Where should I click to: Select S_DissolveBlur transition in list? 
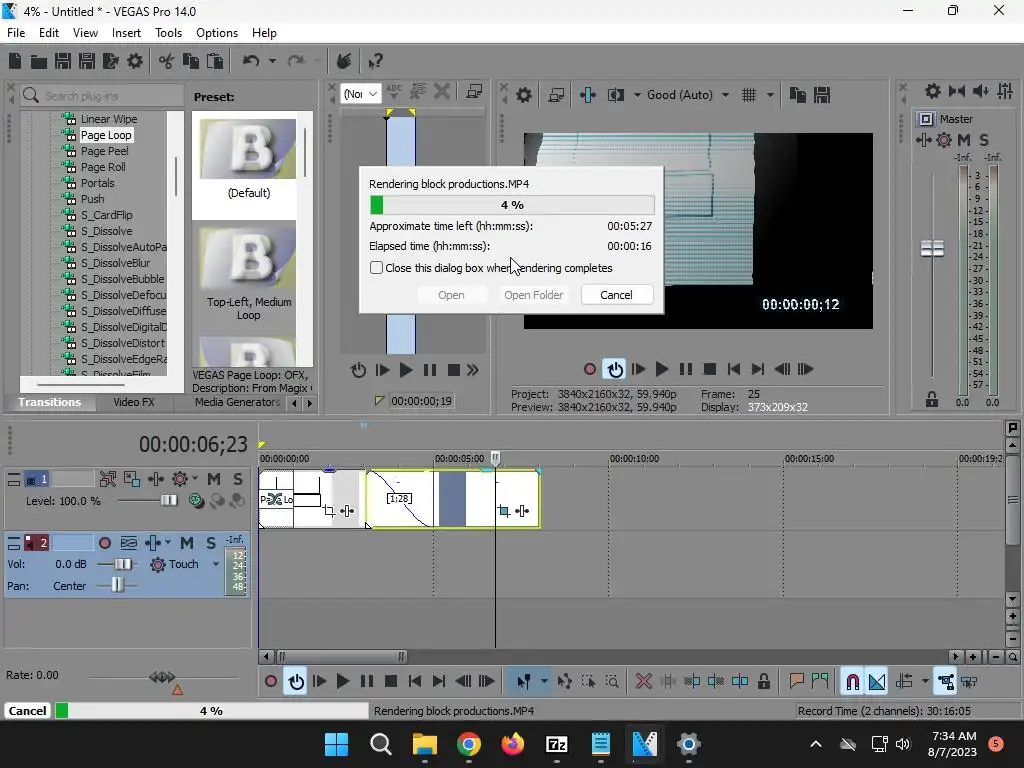pyautogui.click(x=116, y=263)
